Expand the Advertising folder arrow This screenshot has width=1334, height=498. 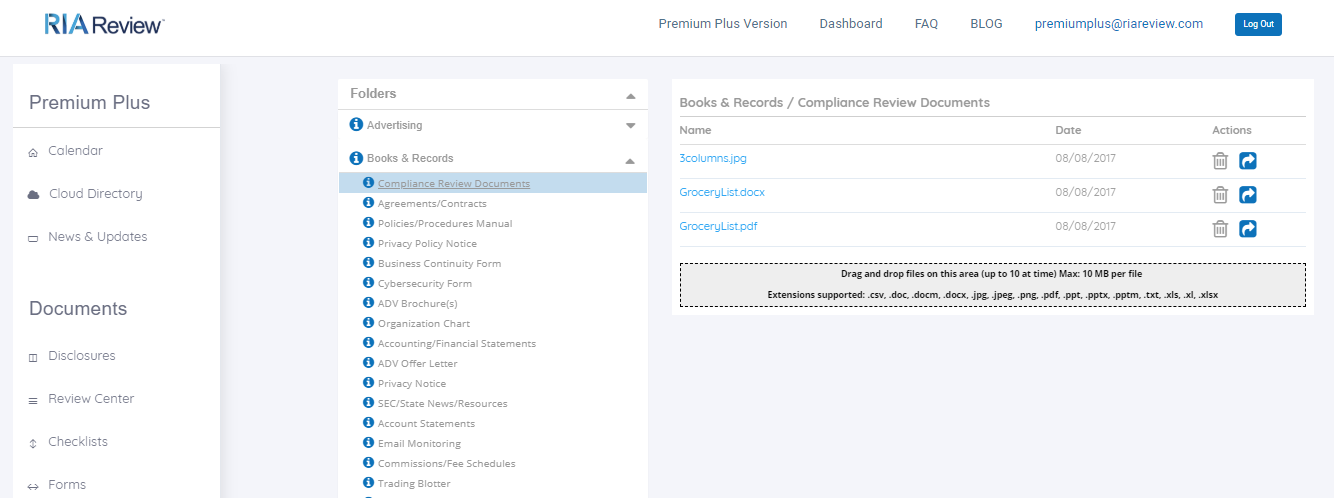631,126
